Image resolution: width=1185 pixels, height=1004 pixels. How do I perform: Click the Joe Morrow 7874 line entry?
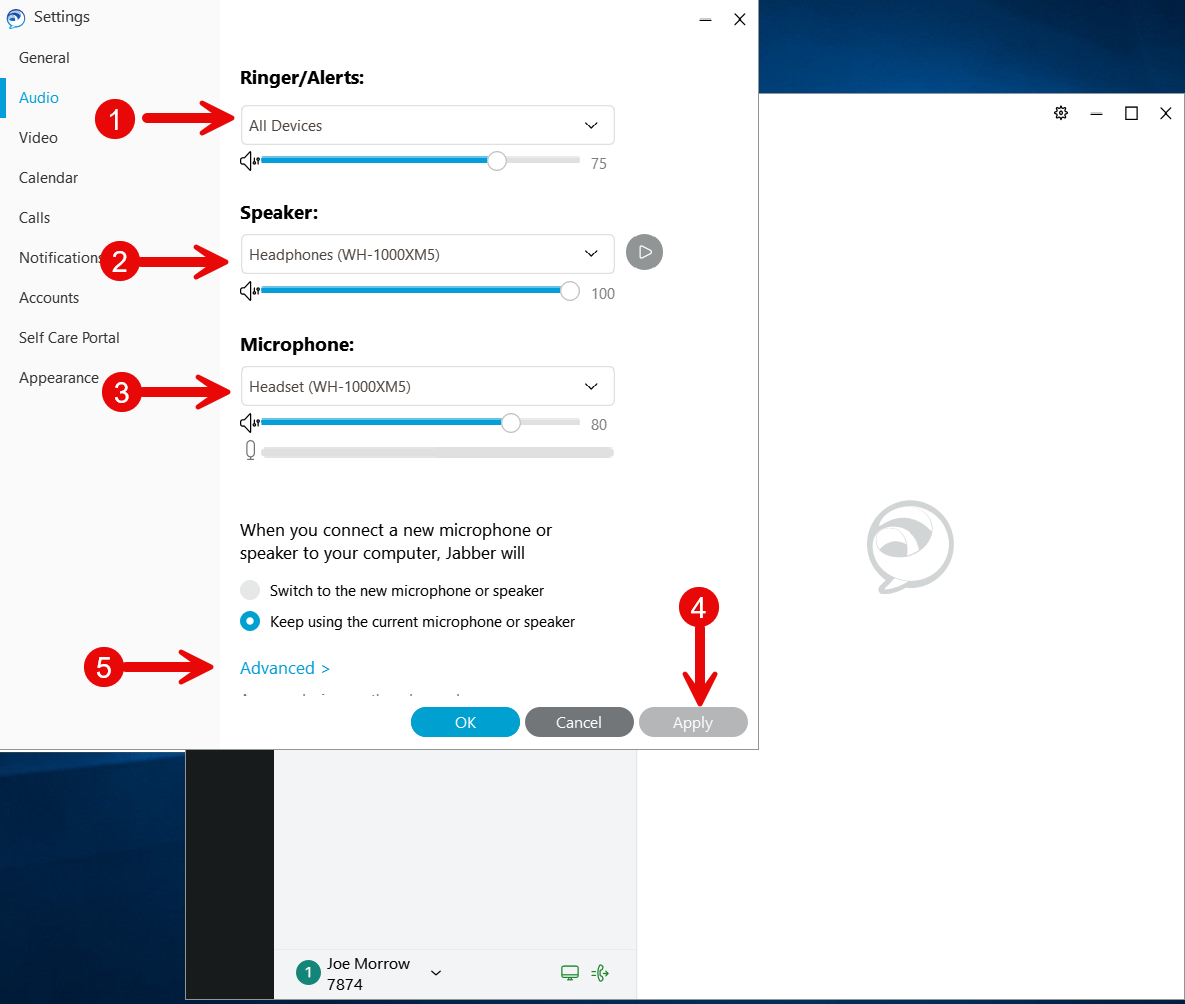[368, 973]
